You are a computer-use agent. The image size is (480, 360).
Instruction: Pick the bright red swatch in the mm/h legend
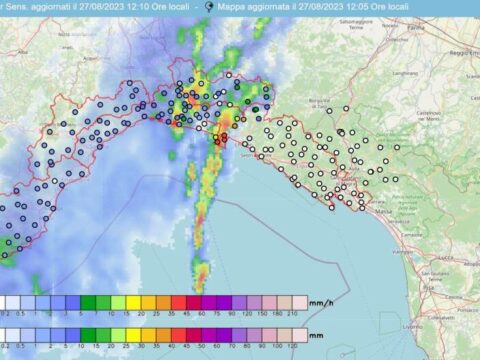point(179,303)
